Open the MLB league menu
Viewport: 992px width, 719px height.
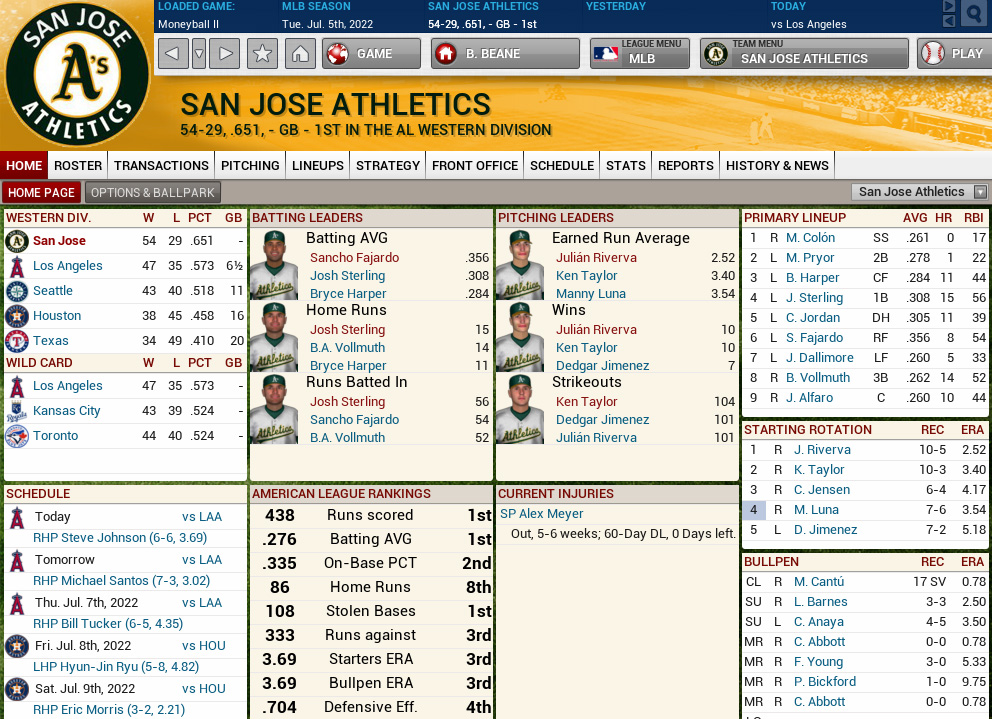click(640, 54)
